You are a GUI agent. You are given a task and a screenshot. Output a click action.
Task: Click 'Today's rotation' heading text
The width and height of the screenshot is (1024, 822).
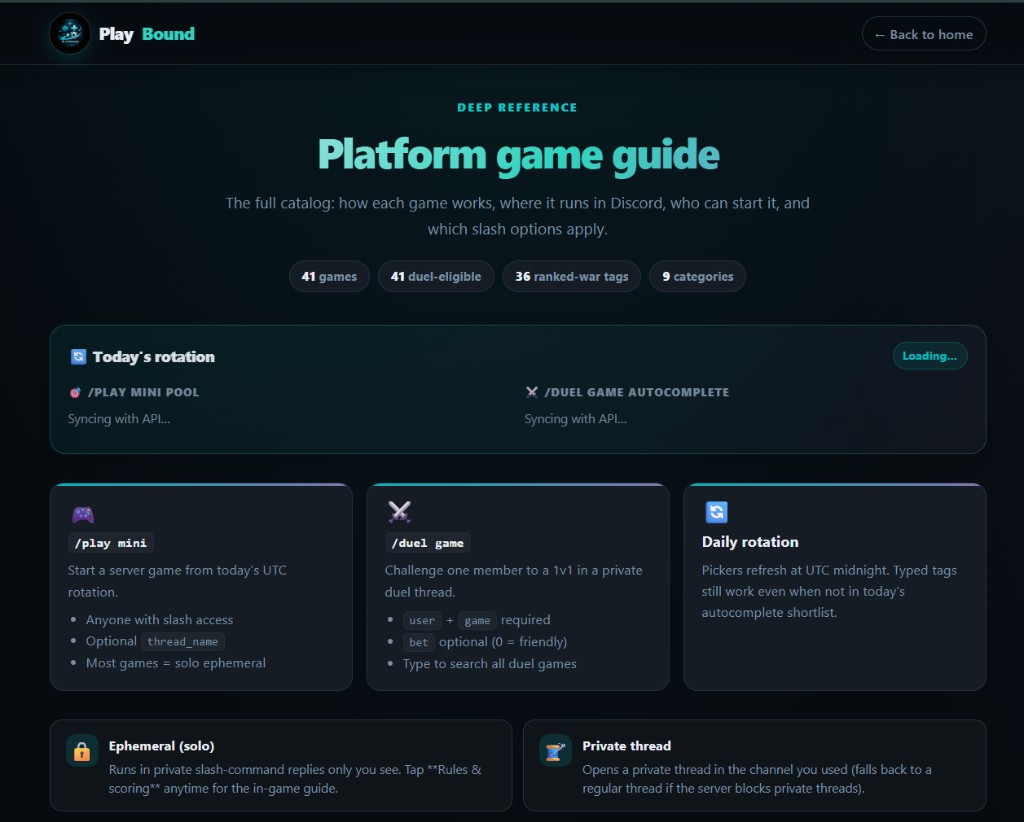coord(153,356)
